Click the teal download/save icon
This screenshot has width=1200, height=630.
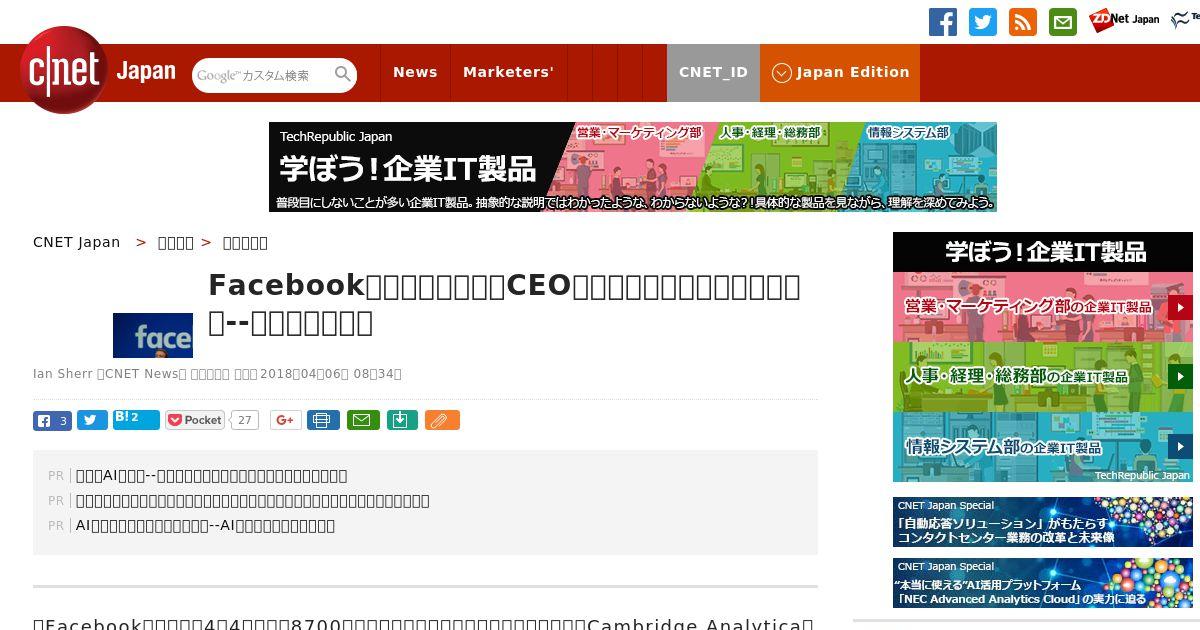coord(401,421)
